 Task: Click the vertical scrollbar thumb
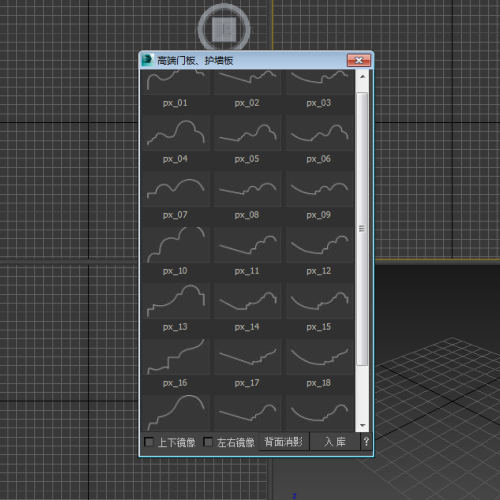click(362, 229)
